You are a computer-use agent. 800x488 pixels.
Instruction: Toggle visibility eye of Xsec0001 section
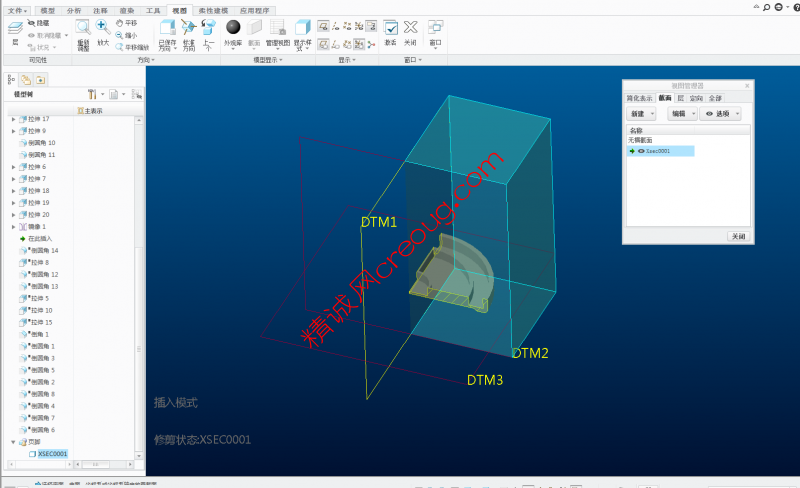[641, 151]
